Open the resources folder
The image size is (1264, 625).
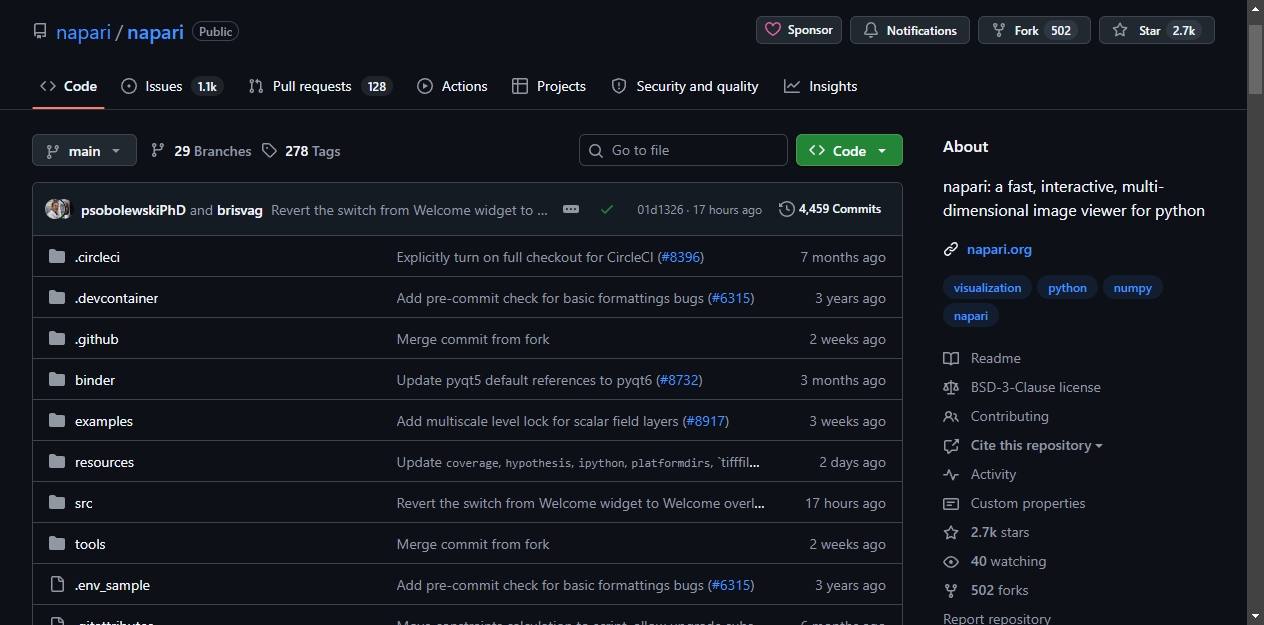[104, 462]
